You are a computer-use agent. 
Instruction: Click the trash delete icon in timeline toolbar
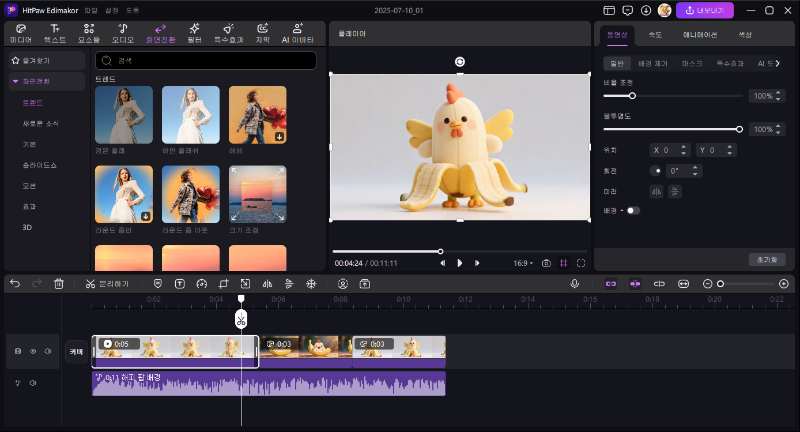click(x=59, y=284)
